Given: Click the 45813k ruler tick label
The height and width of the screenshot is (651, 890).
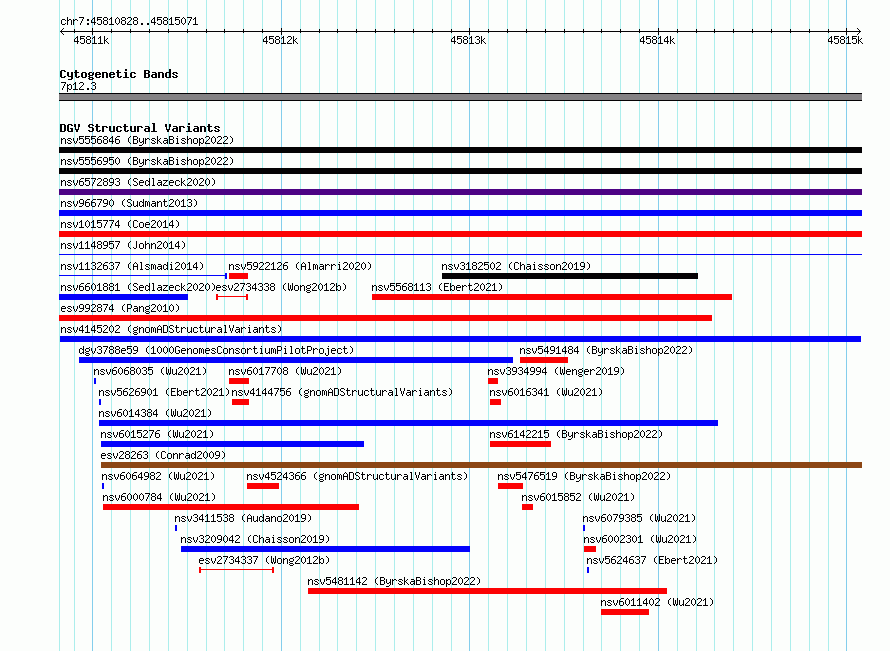Looking at the screenshot, I should [468, 40].
